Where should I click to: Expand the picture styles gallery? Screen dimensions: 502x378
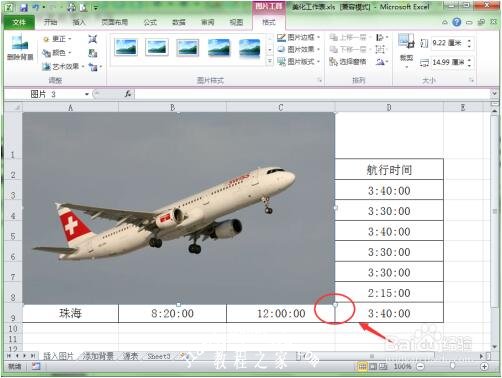coord(270,61)
